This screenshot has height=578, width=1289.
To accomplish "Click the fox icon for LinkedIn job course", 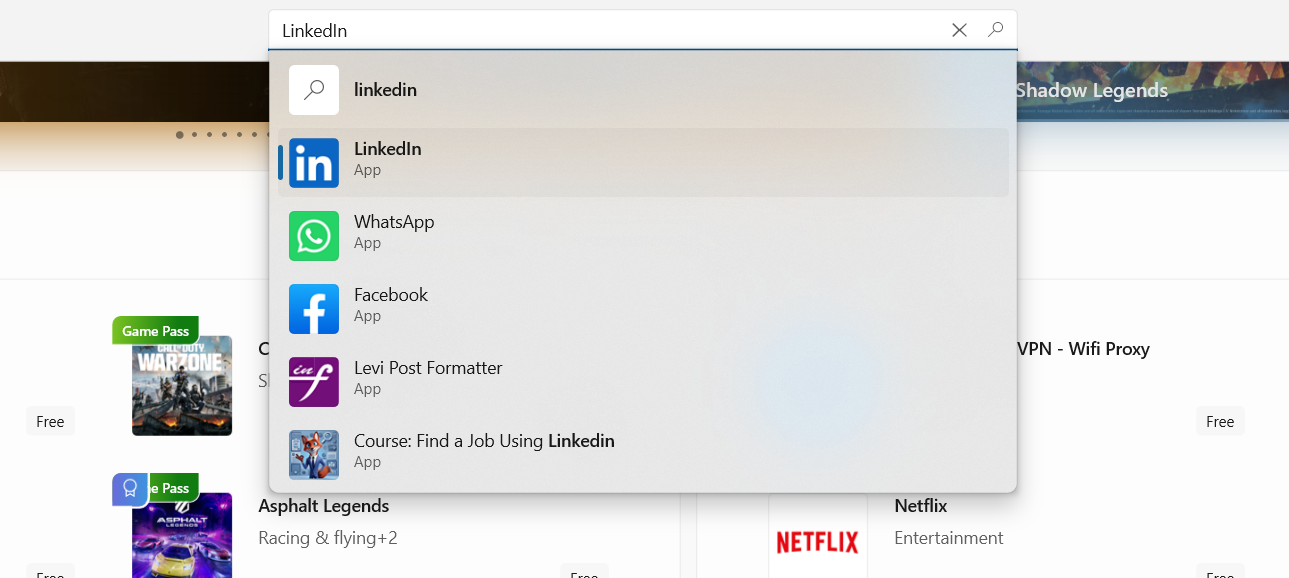I will tap(314, 455).
